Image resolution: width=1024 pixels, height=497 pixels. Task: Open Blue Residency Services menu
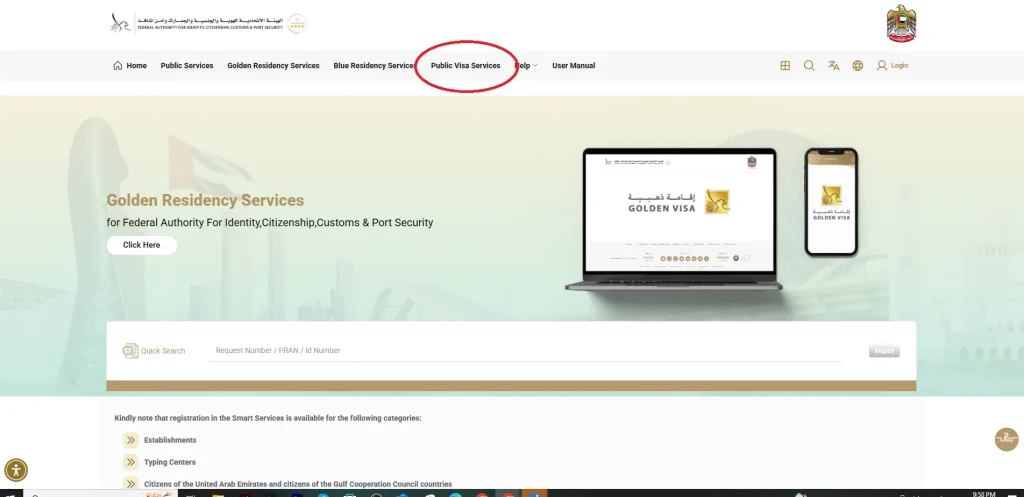pyautogui.click(x=374, y=65)
